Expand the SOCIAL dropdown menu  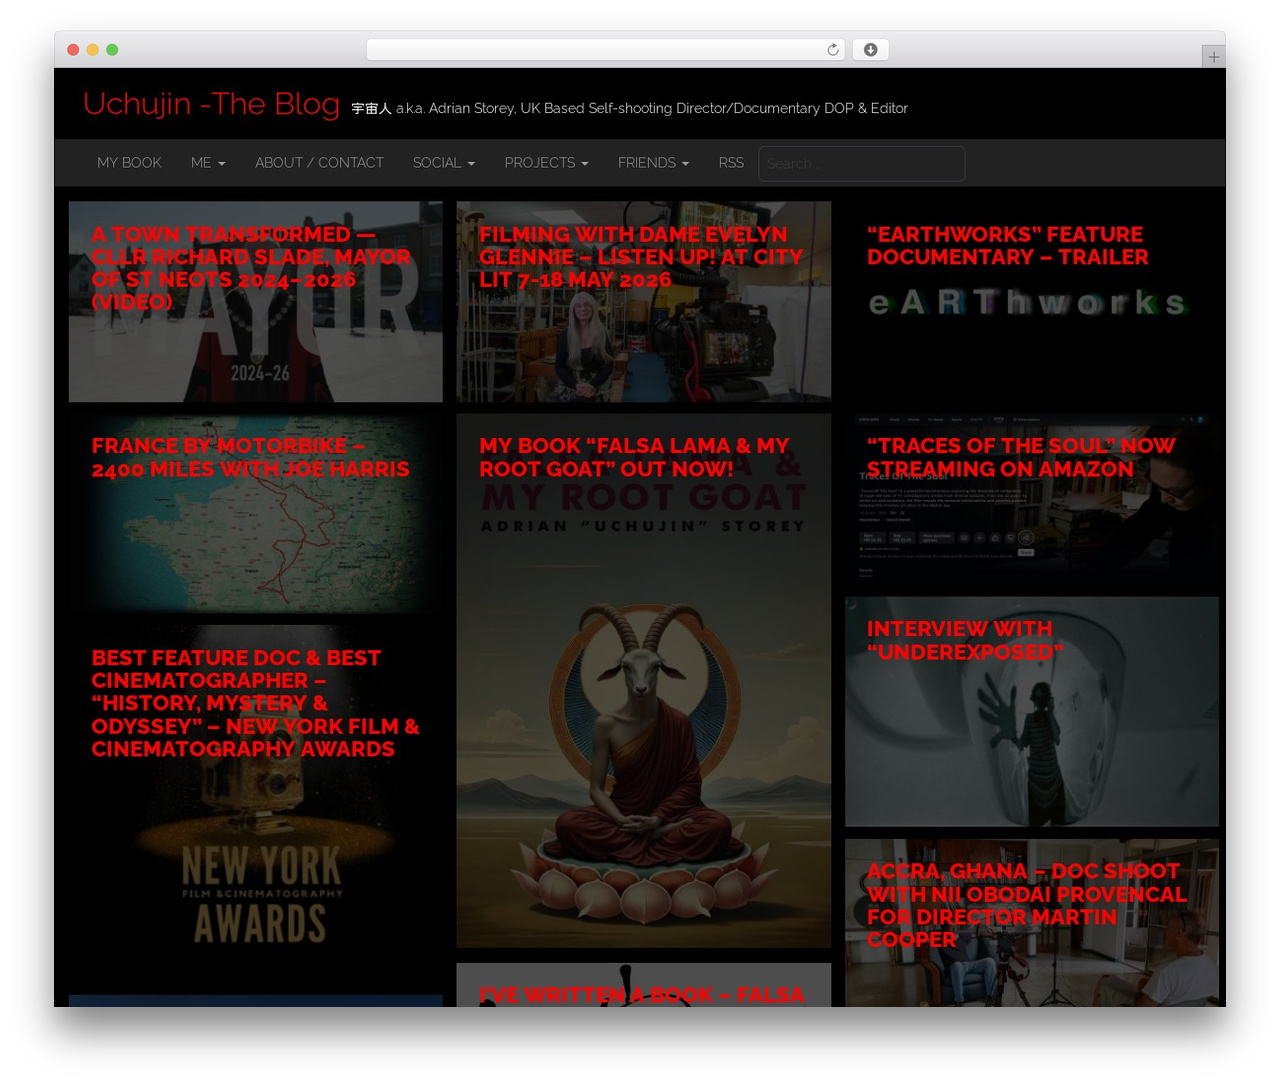point(444,163)
